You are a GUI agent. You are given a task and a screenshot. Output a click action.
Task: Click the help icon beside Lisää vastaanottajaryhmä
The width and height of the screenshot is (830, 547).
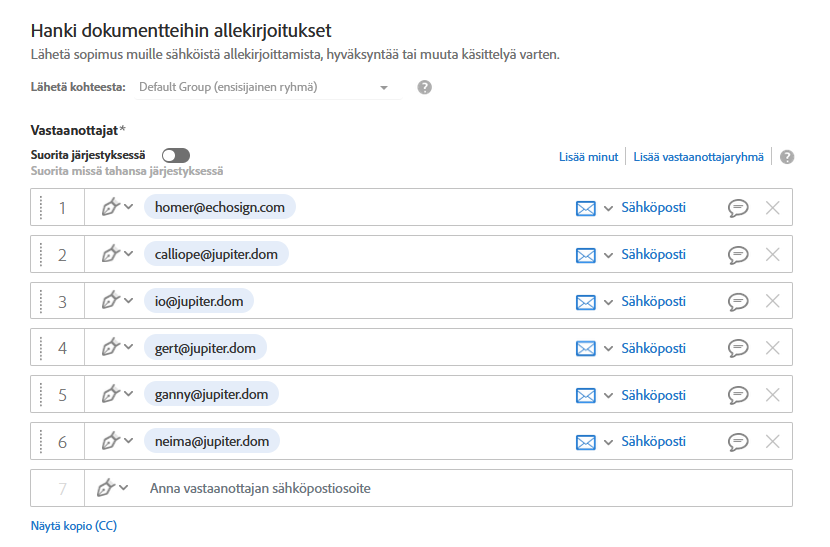coord(787,157)
